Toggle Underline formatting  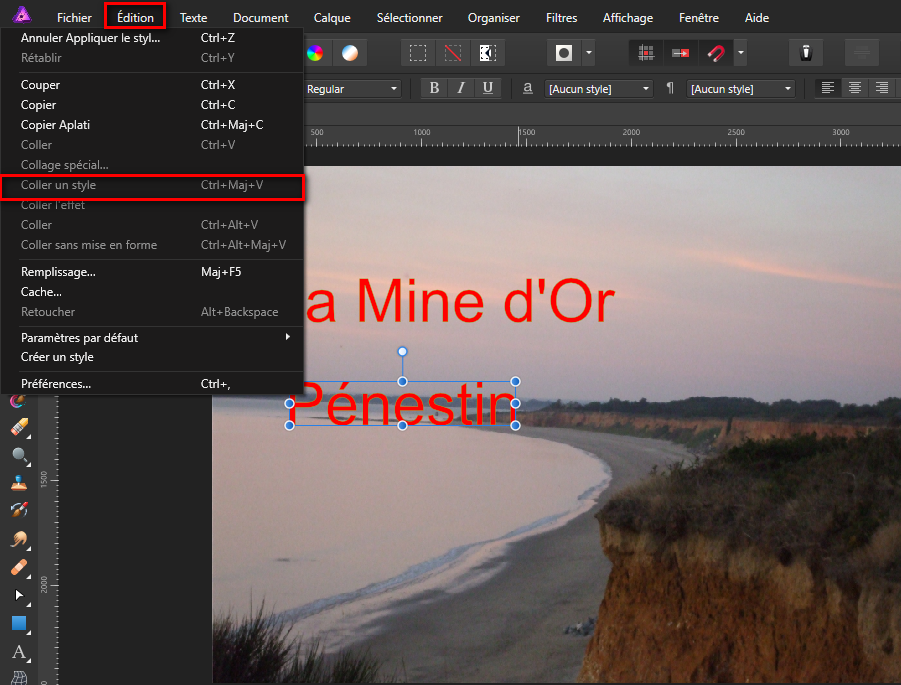(488, 88)
